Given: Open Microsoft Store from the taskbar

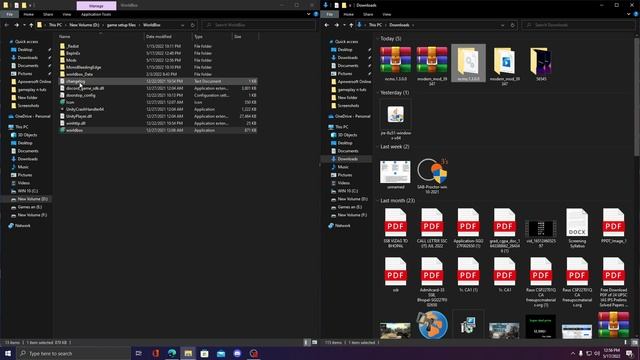Looking at the screenshot, I should click(204, 353).
